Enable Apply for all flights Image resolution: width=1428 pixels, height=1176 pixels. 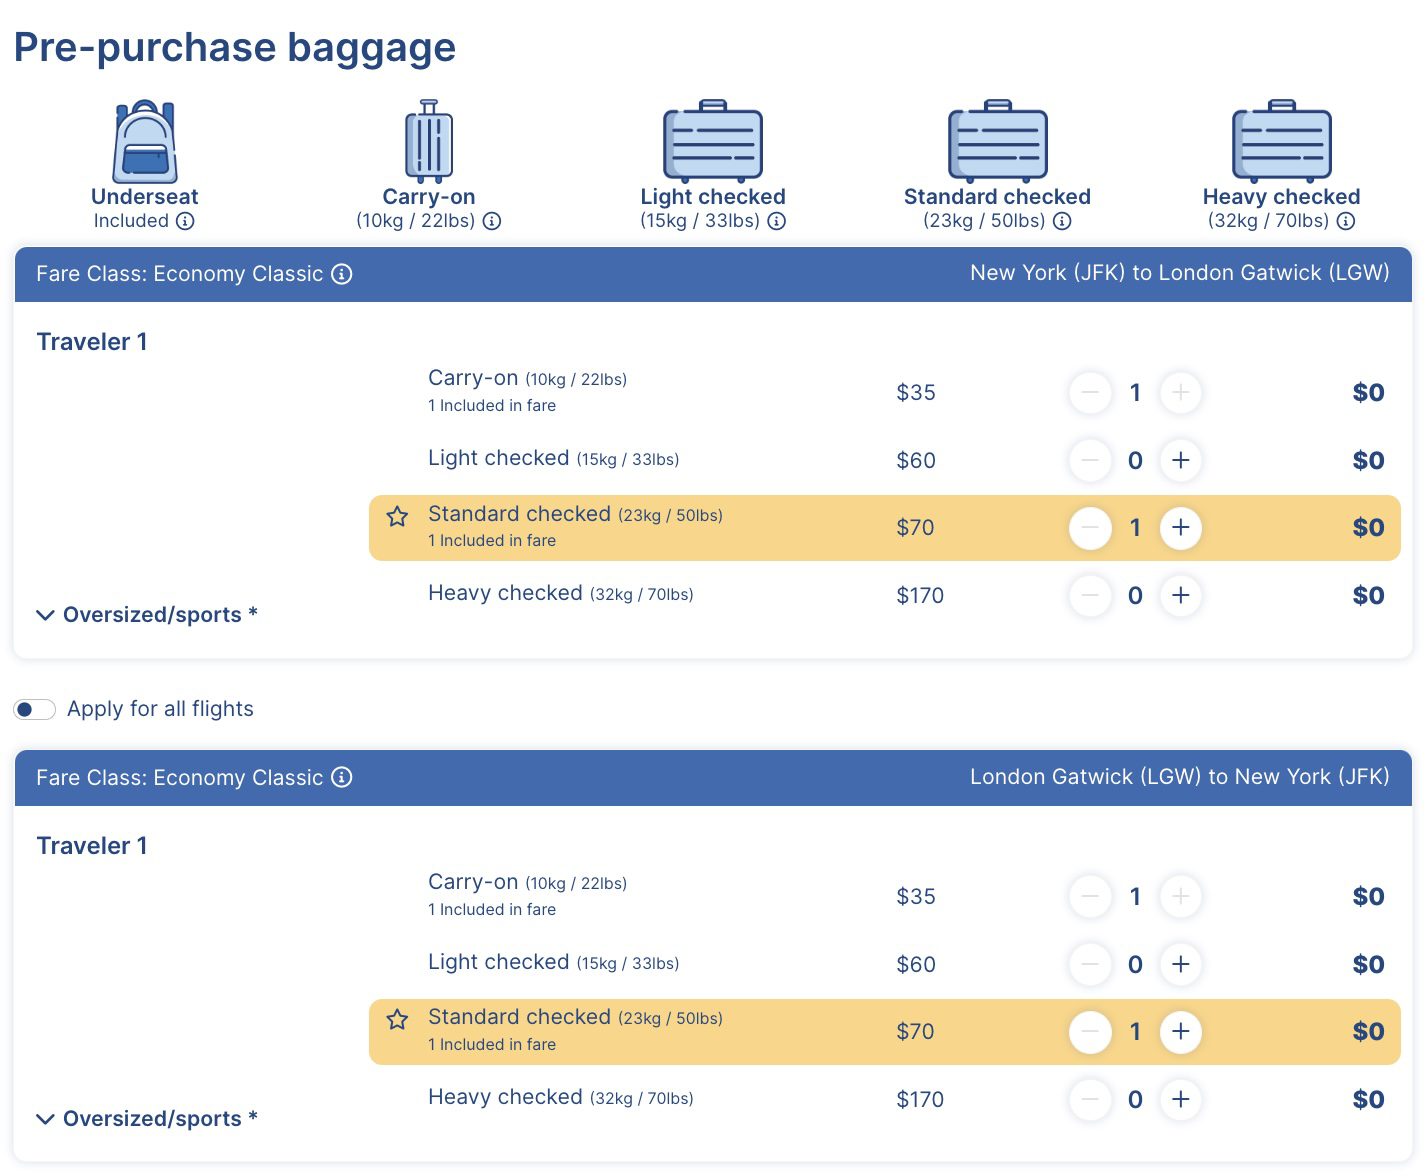(34, 709)
